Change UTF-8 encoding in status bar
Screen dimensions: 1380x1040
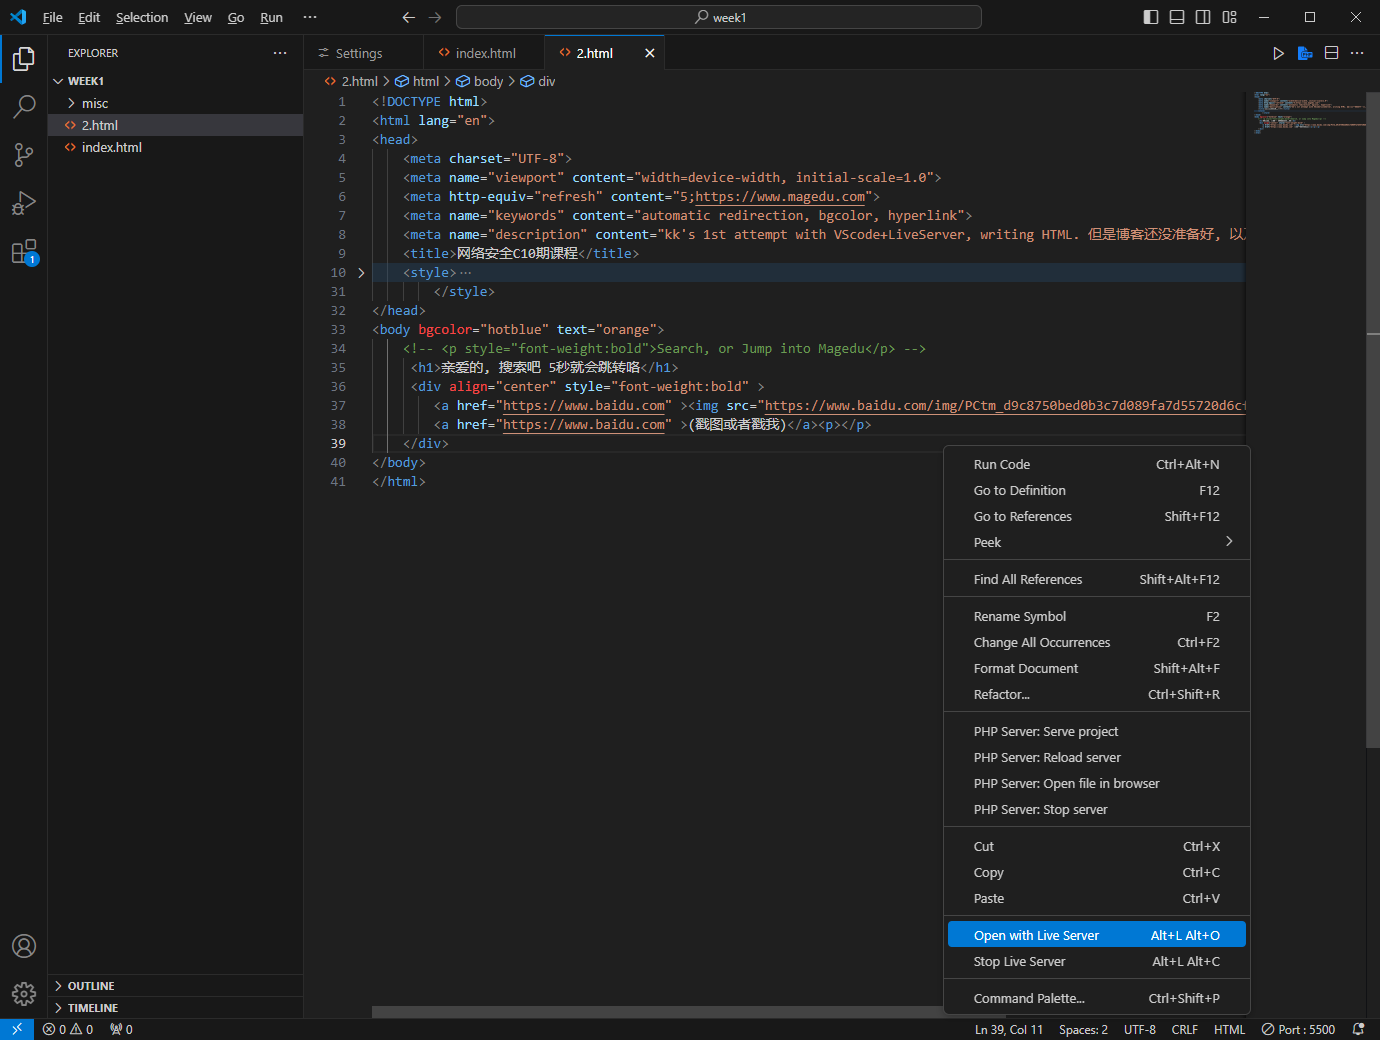1140,1029
